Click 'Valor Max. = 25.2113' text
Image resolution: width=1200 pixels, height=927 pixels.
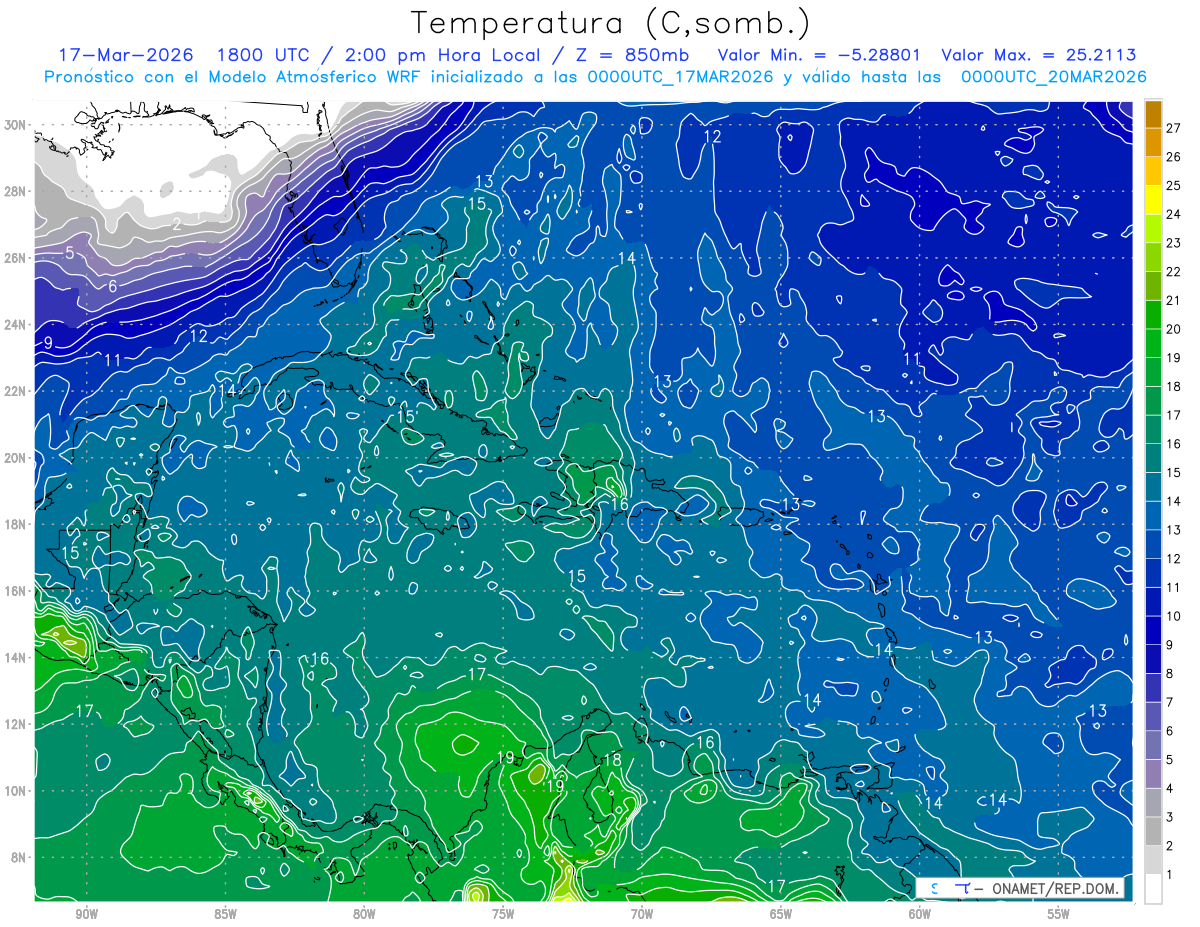pos(1039,55)
